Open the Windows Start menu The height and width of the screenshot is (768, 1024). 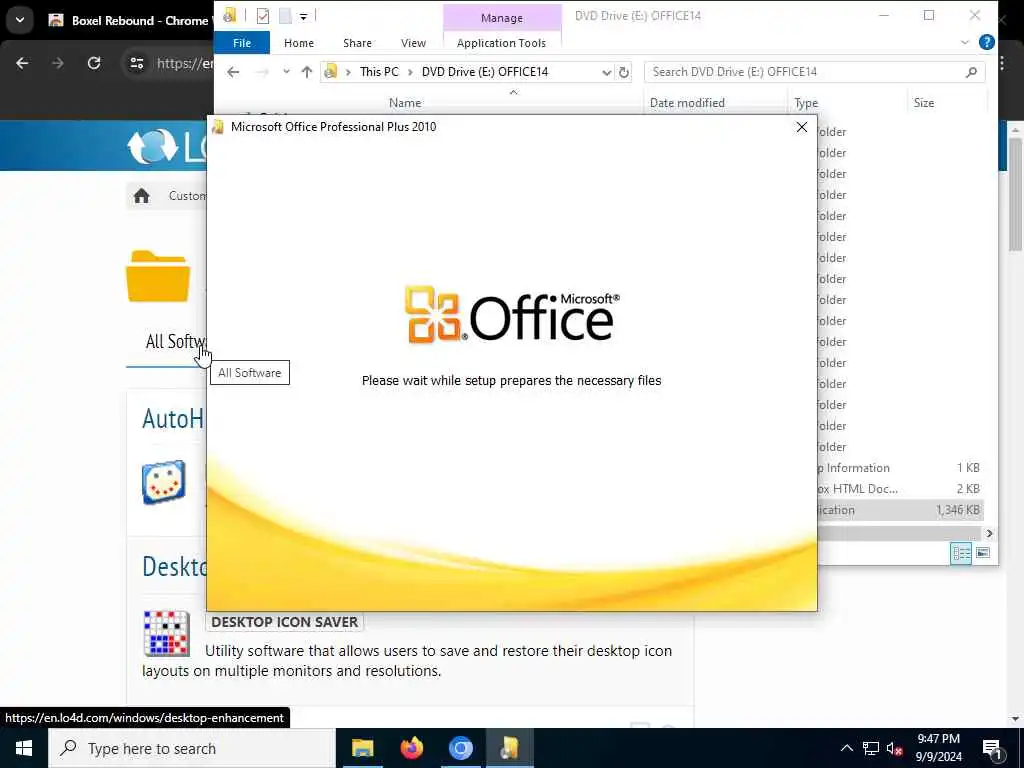coord(24,748)
